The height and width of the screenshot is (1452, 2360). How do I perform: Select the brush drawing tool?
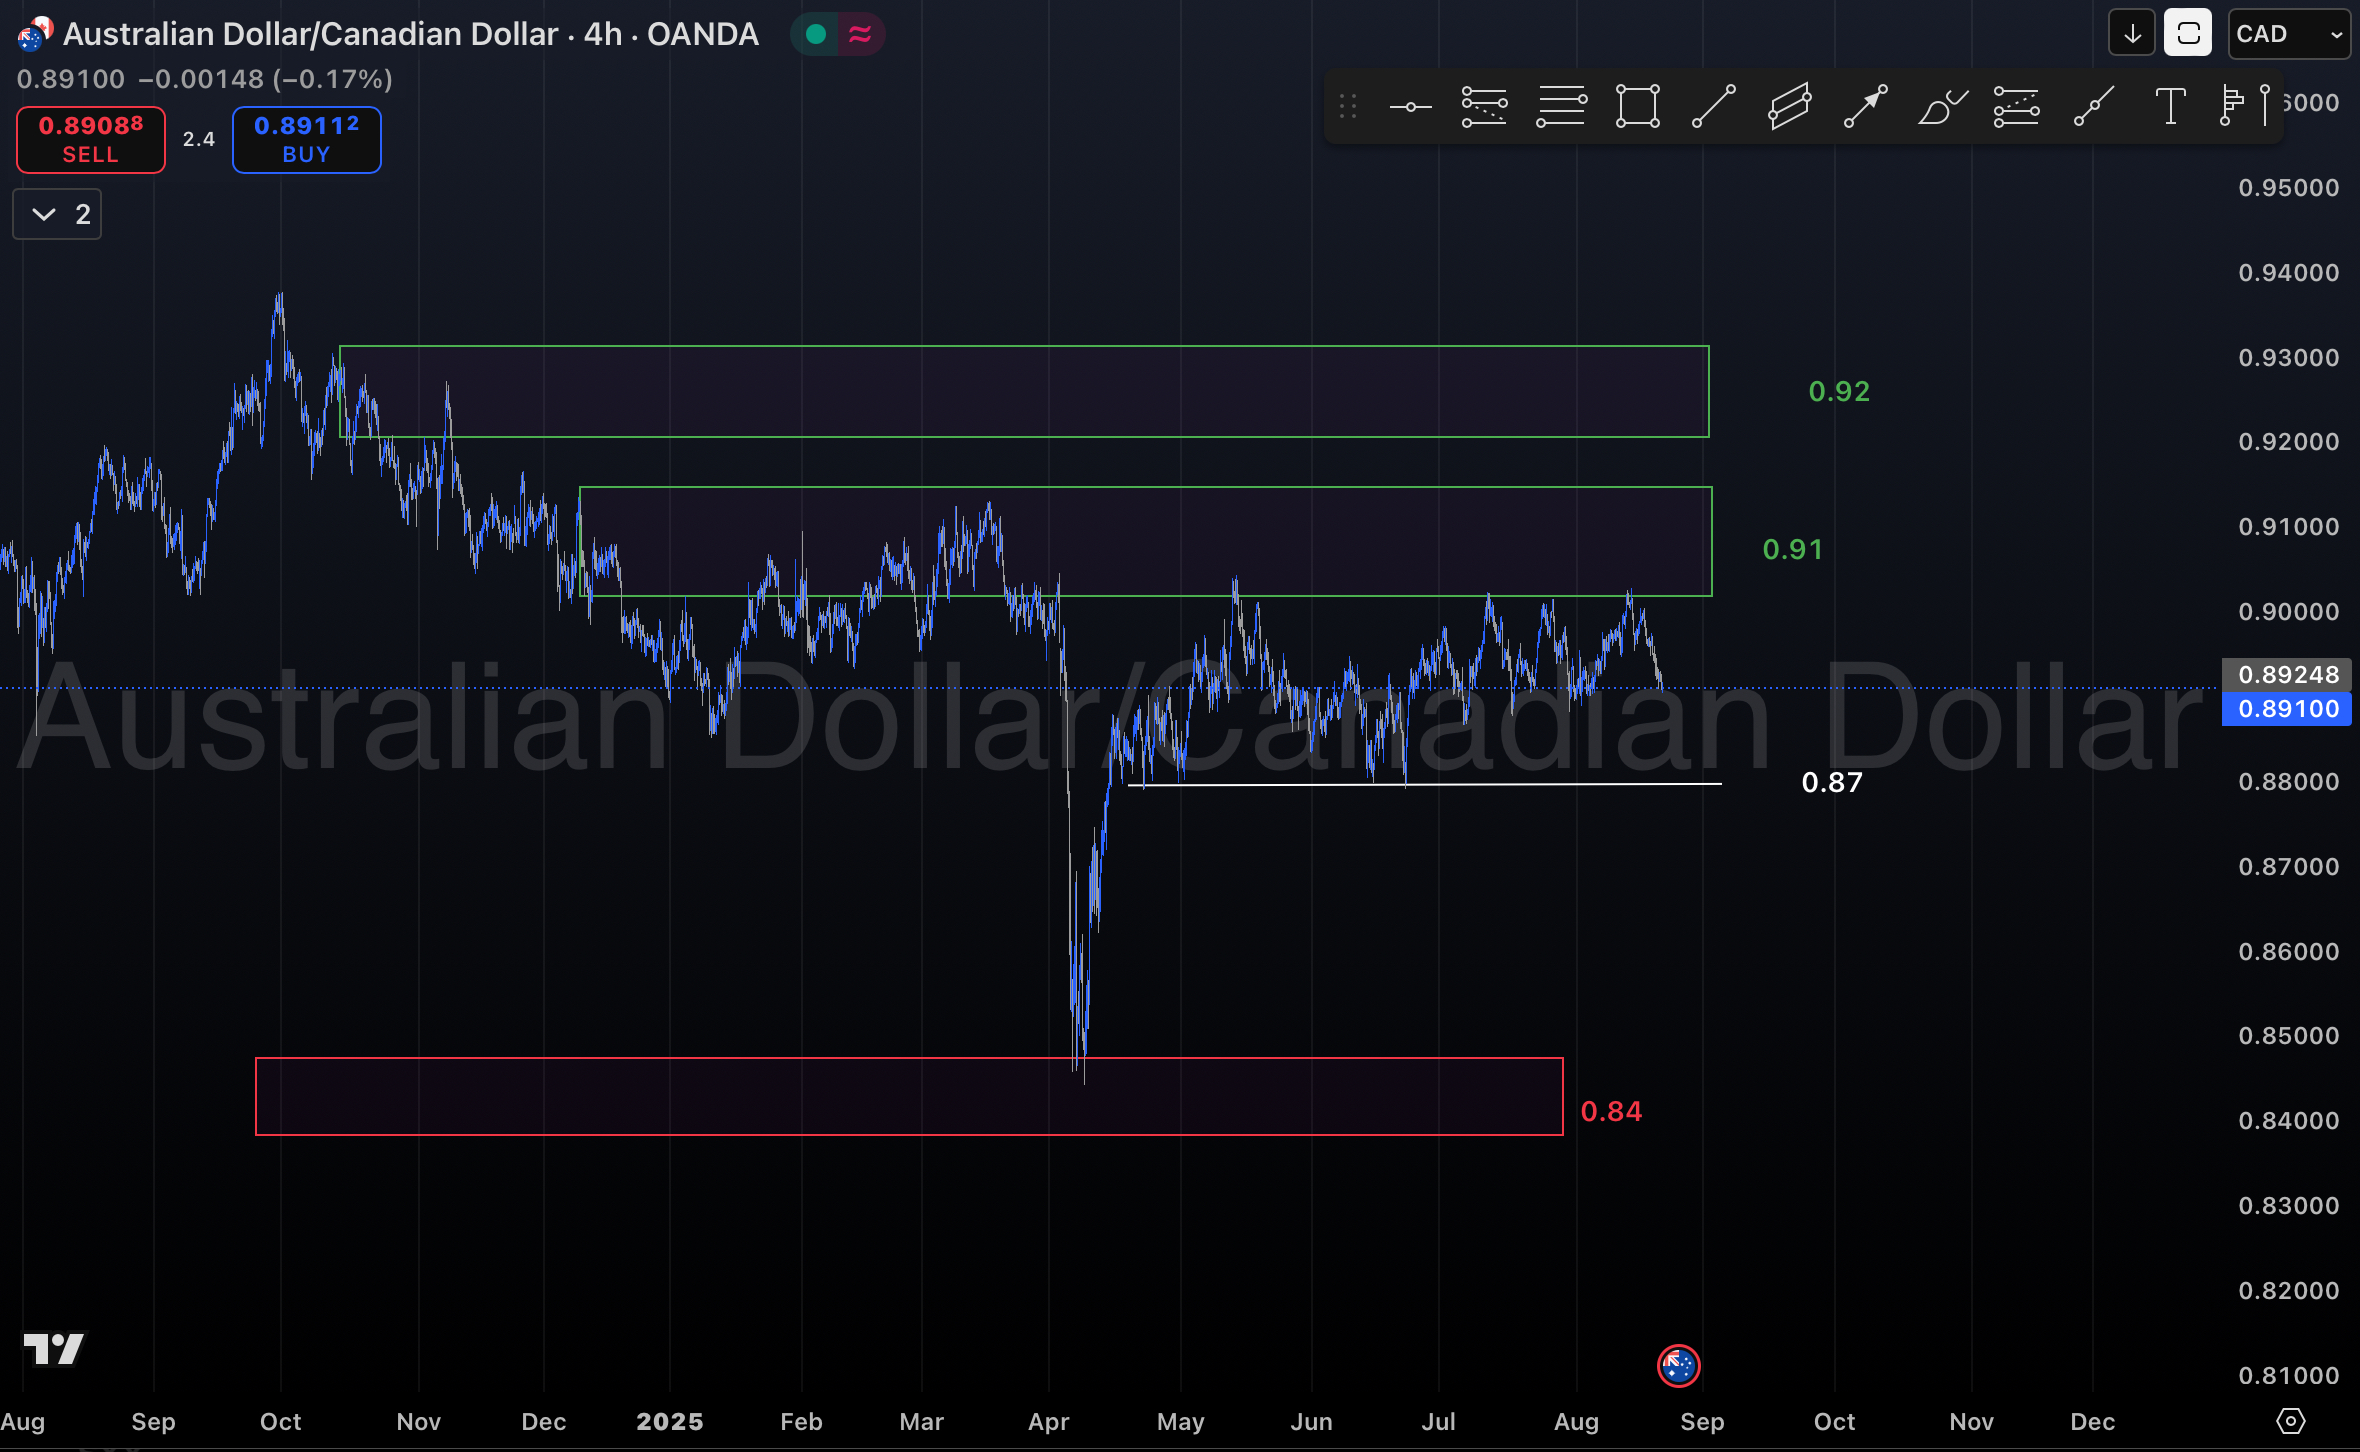[x=1942, y=107]
